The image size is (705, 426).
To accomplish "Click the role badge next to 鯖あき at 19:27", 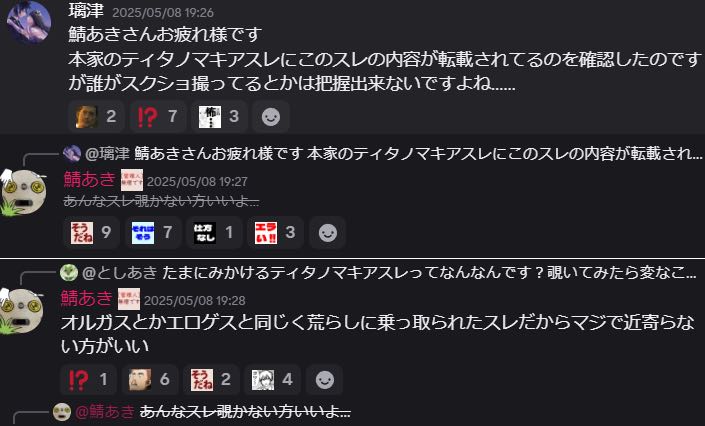I will (x=132, y=180).
